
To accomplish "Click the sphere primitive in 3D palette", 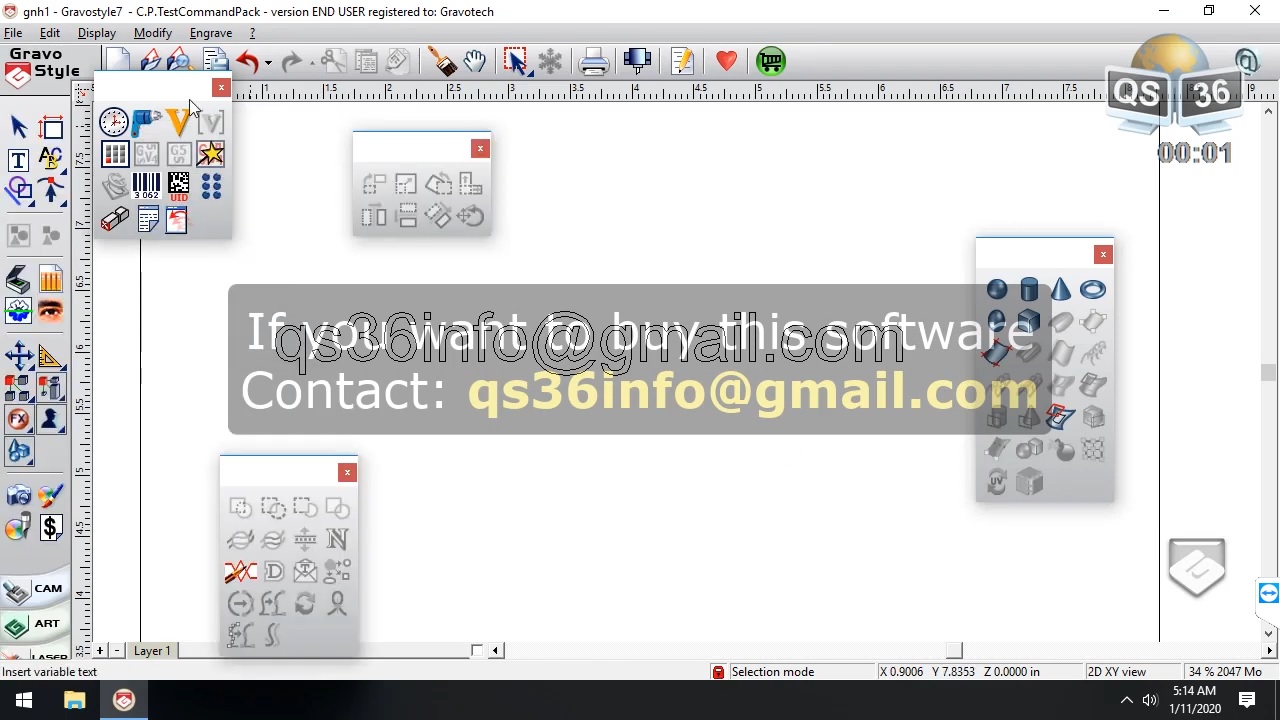I will point(997,289).
